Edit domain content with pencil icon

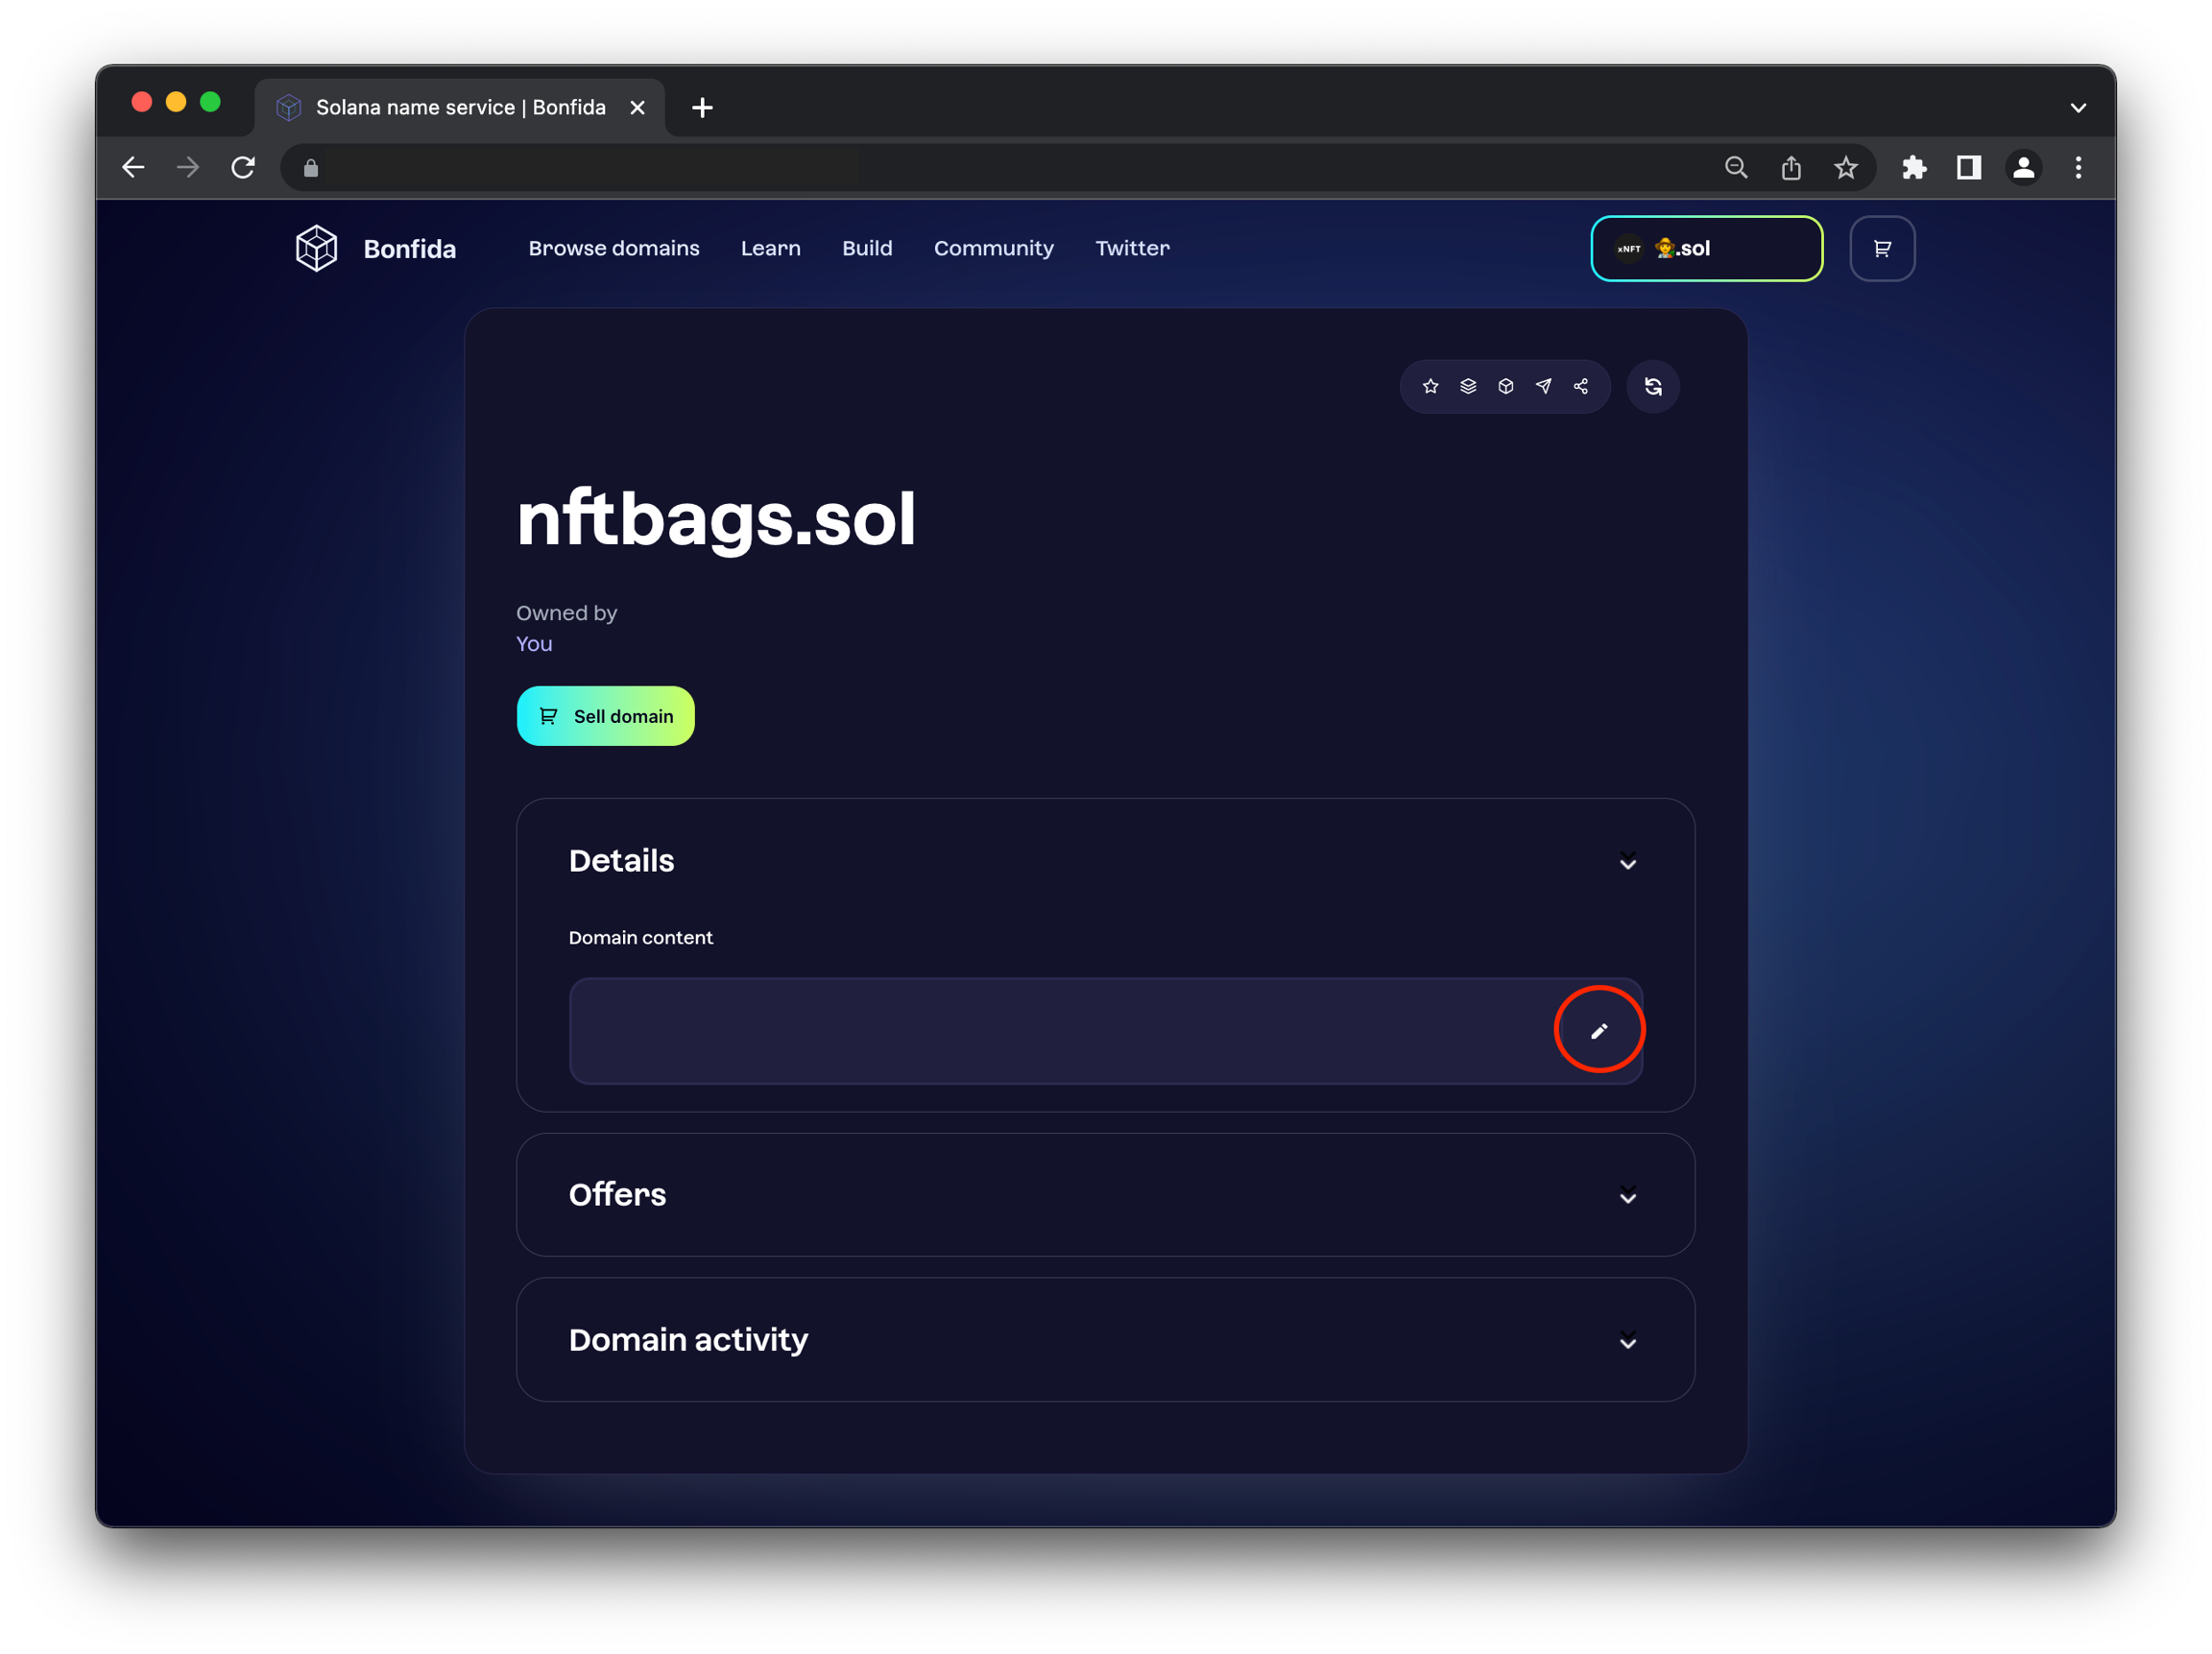1599,1030
